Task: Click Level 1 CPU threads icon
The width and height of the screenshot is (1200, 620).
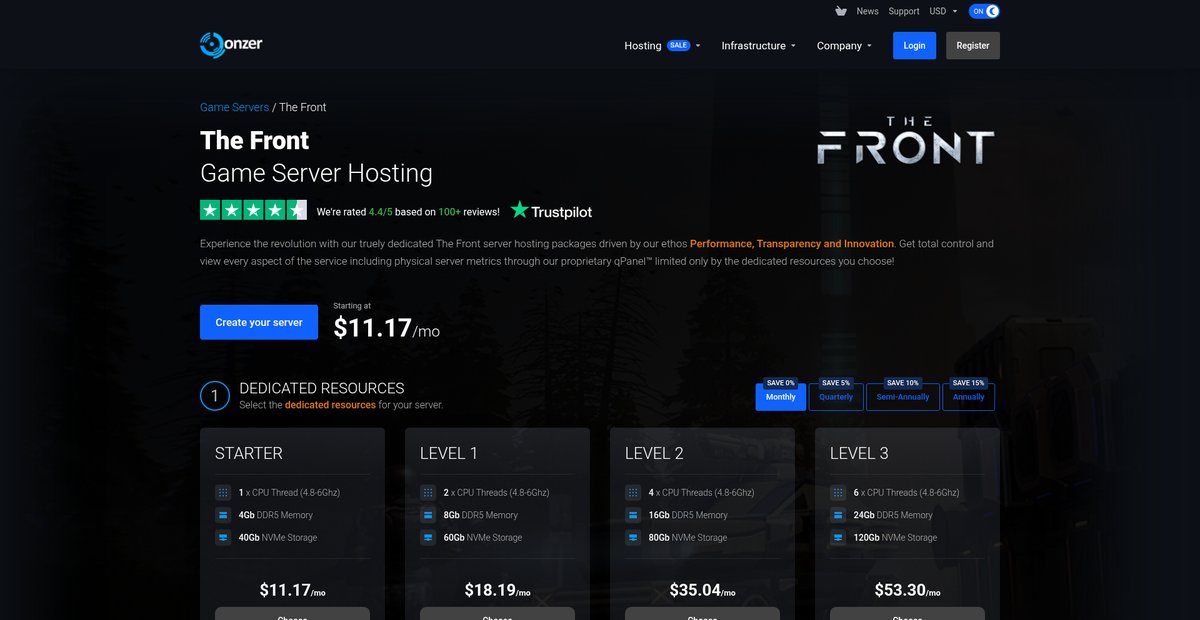Action: tap(428, 492)
